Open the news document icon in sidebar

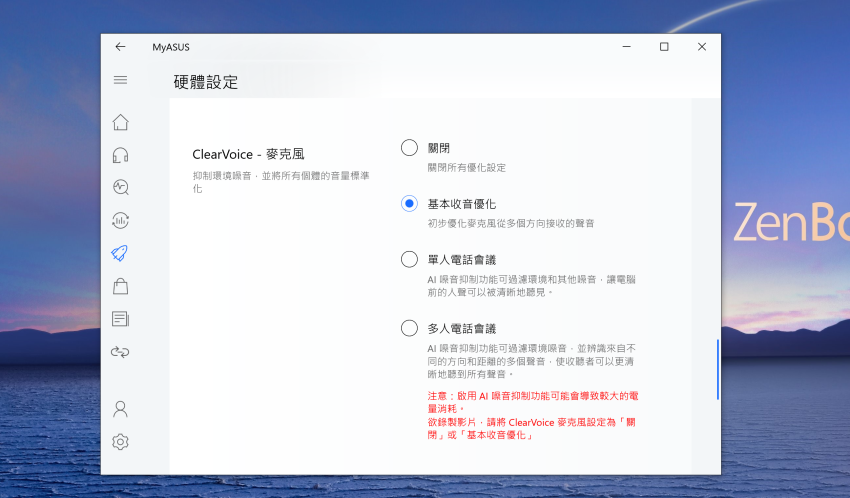click(x=120, y=319)
